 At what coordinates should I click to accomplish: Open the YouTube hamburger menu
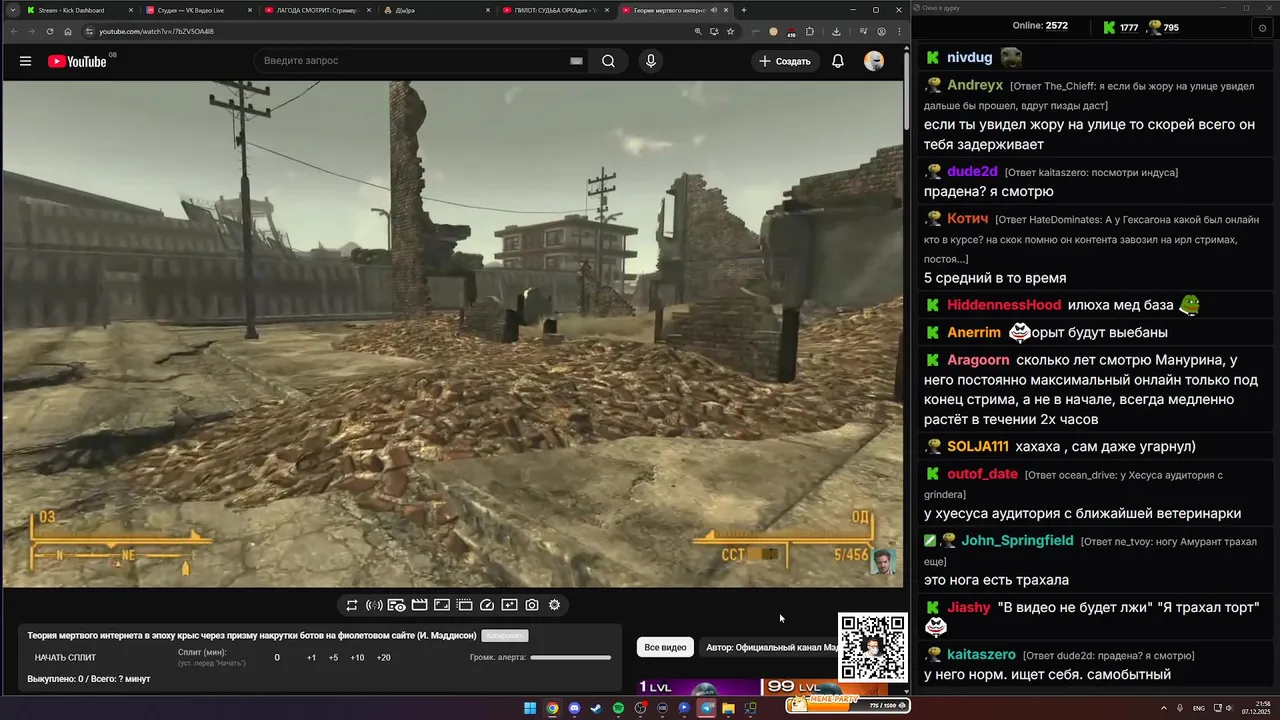tap(25, 61)
